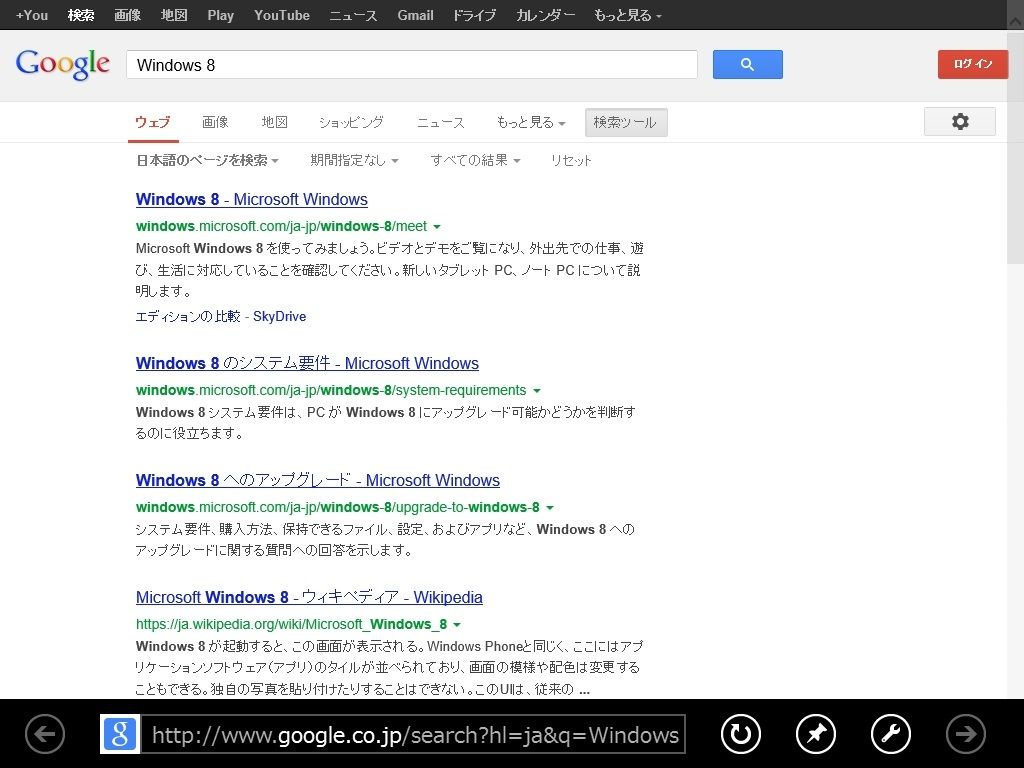Switch to the ニュース search tab
1024x768 pixels.
(x=441, y=122)
